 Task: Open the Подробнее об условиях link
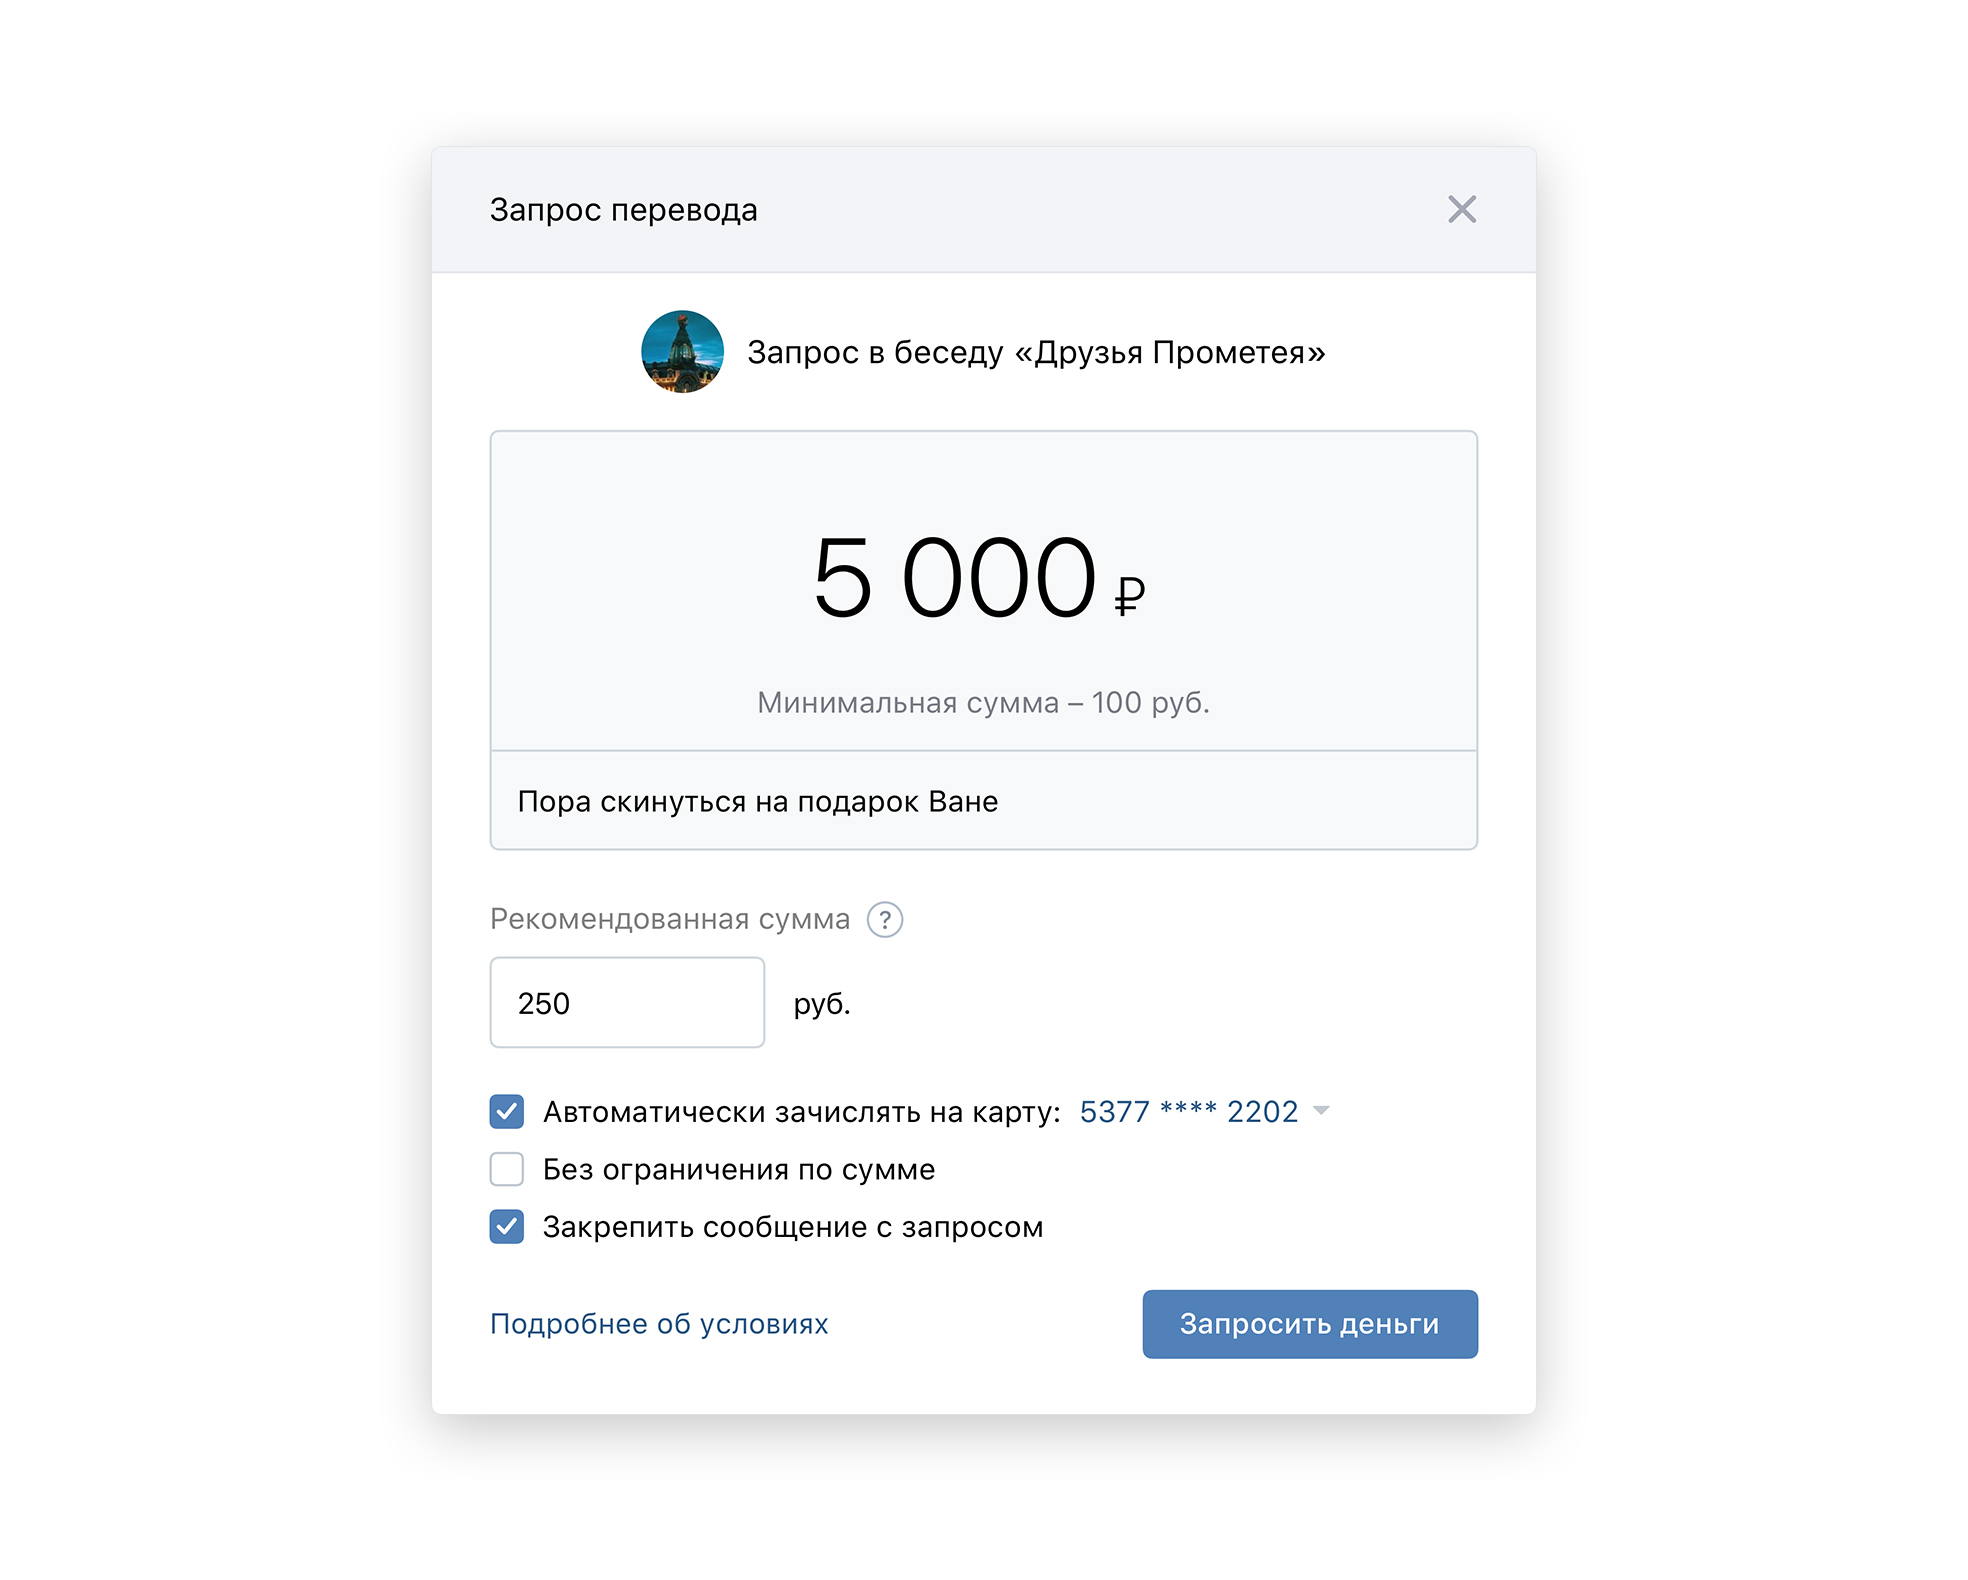coord(659,1324)
